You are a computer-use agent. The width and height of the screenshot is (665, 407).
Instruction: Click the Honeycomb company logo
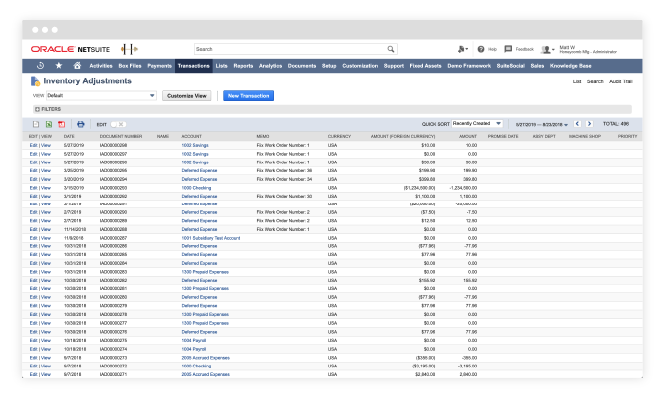(x=129, y=49)
